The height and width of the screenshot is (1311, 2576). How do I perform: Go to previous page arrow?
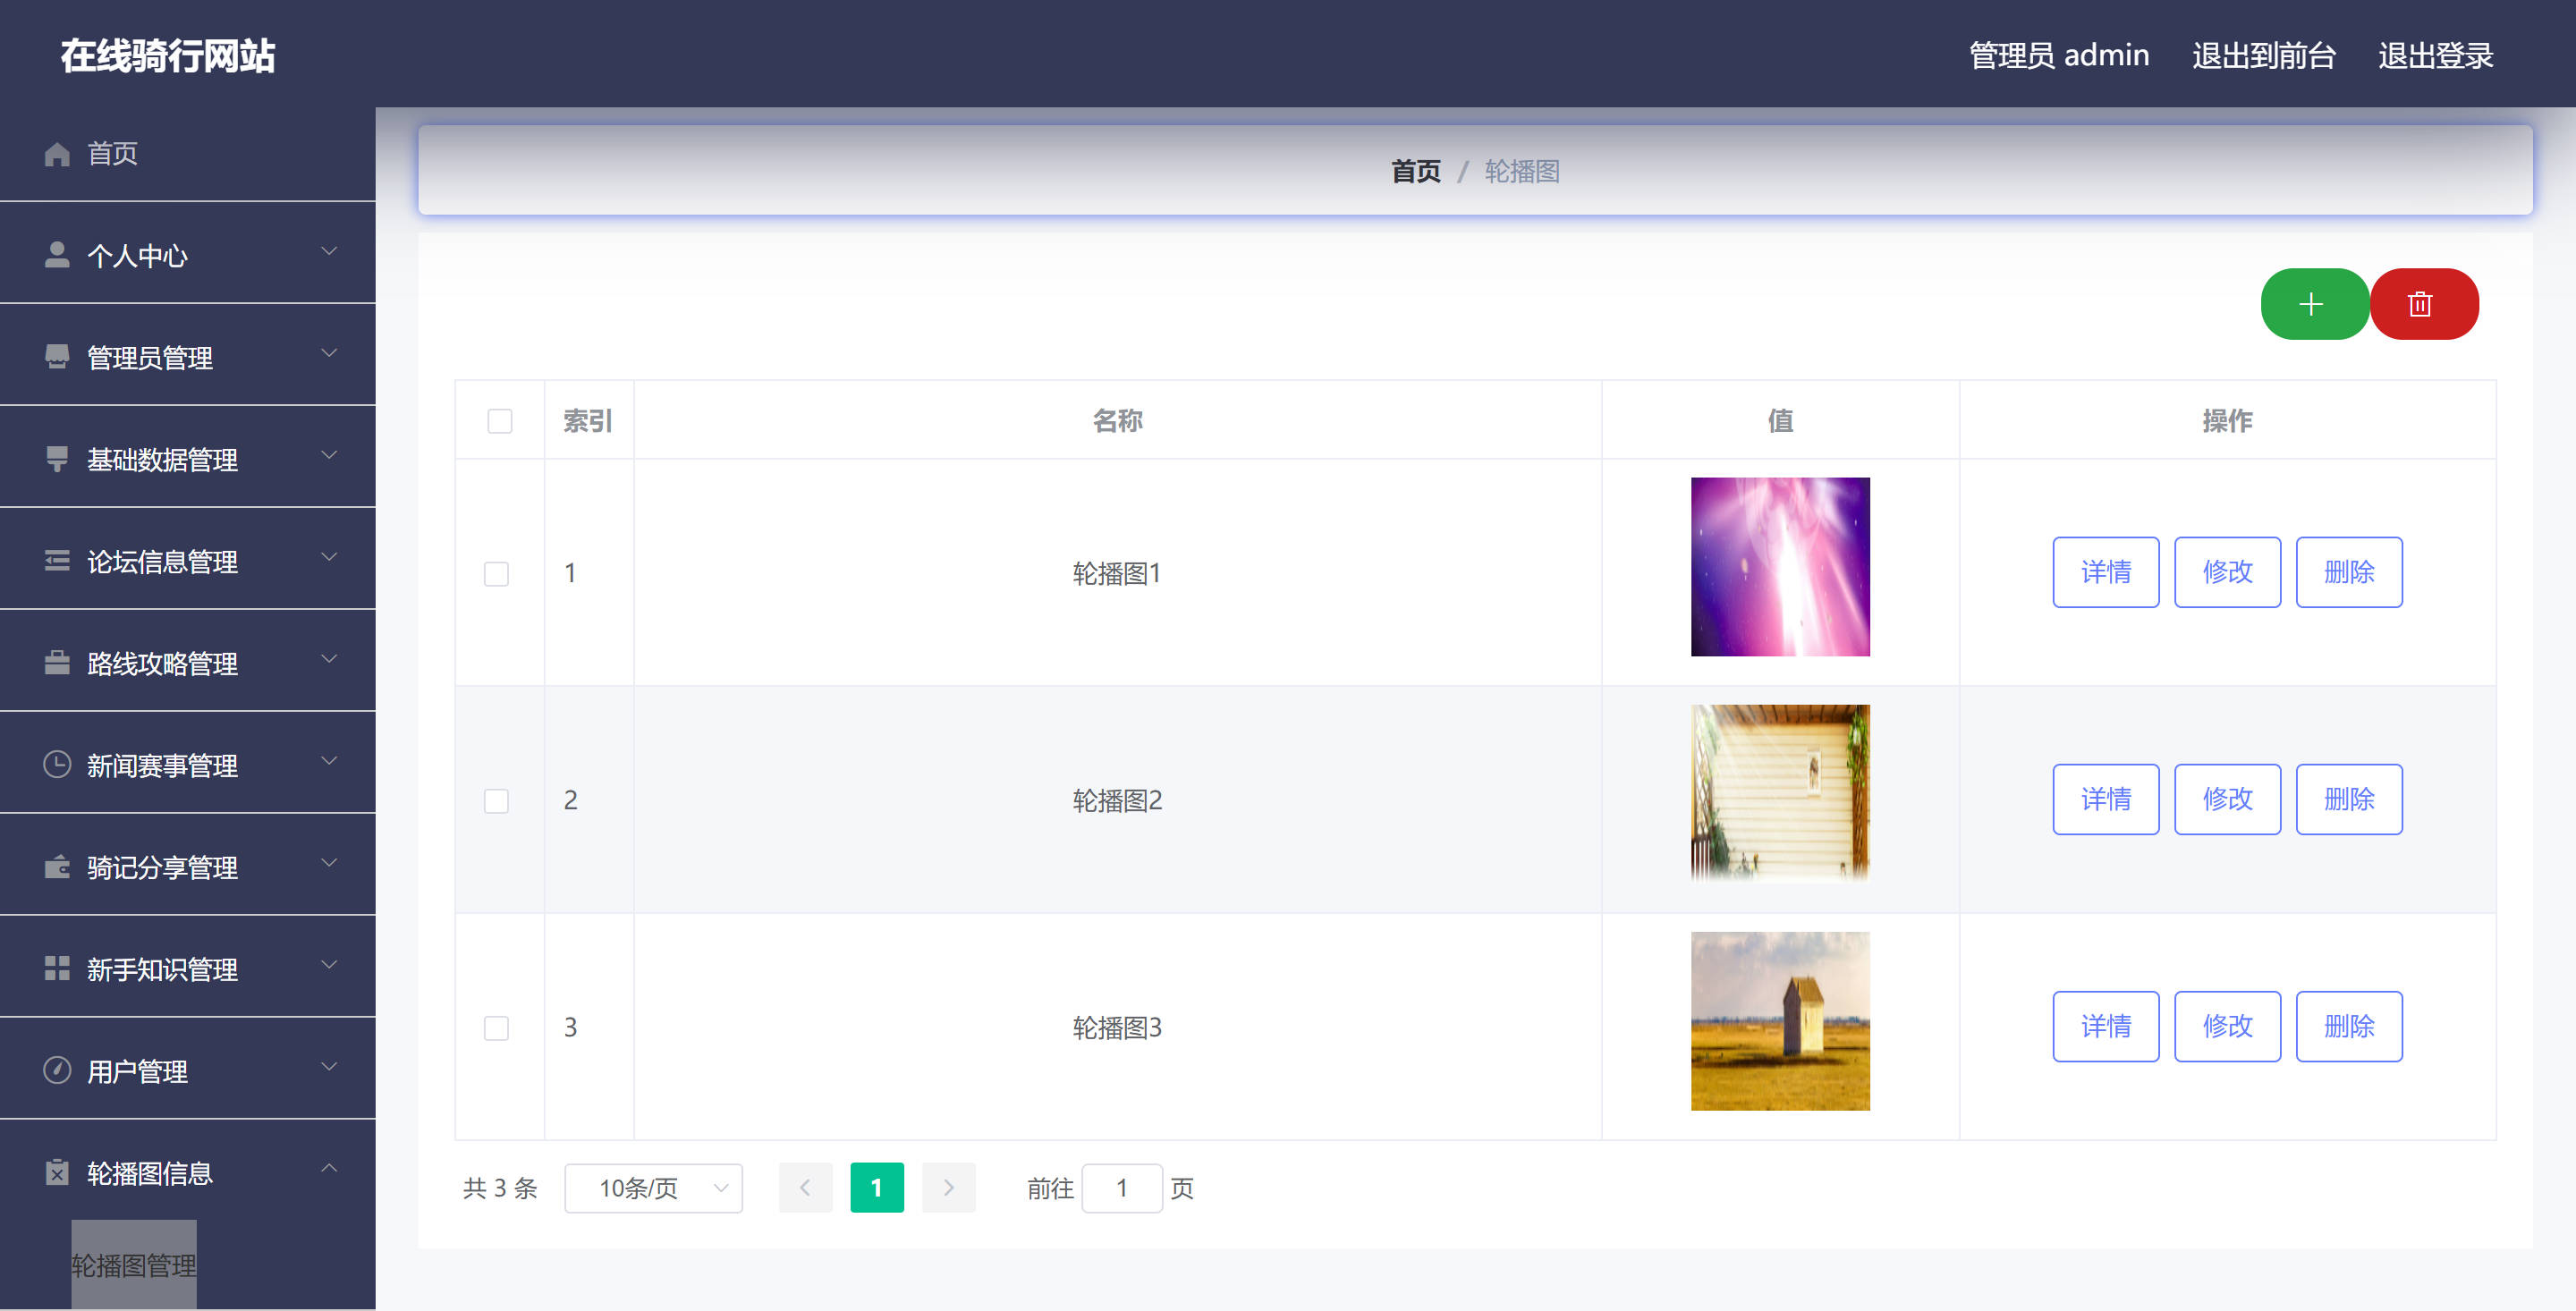pos(805,1188)
